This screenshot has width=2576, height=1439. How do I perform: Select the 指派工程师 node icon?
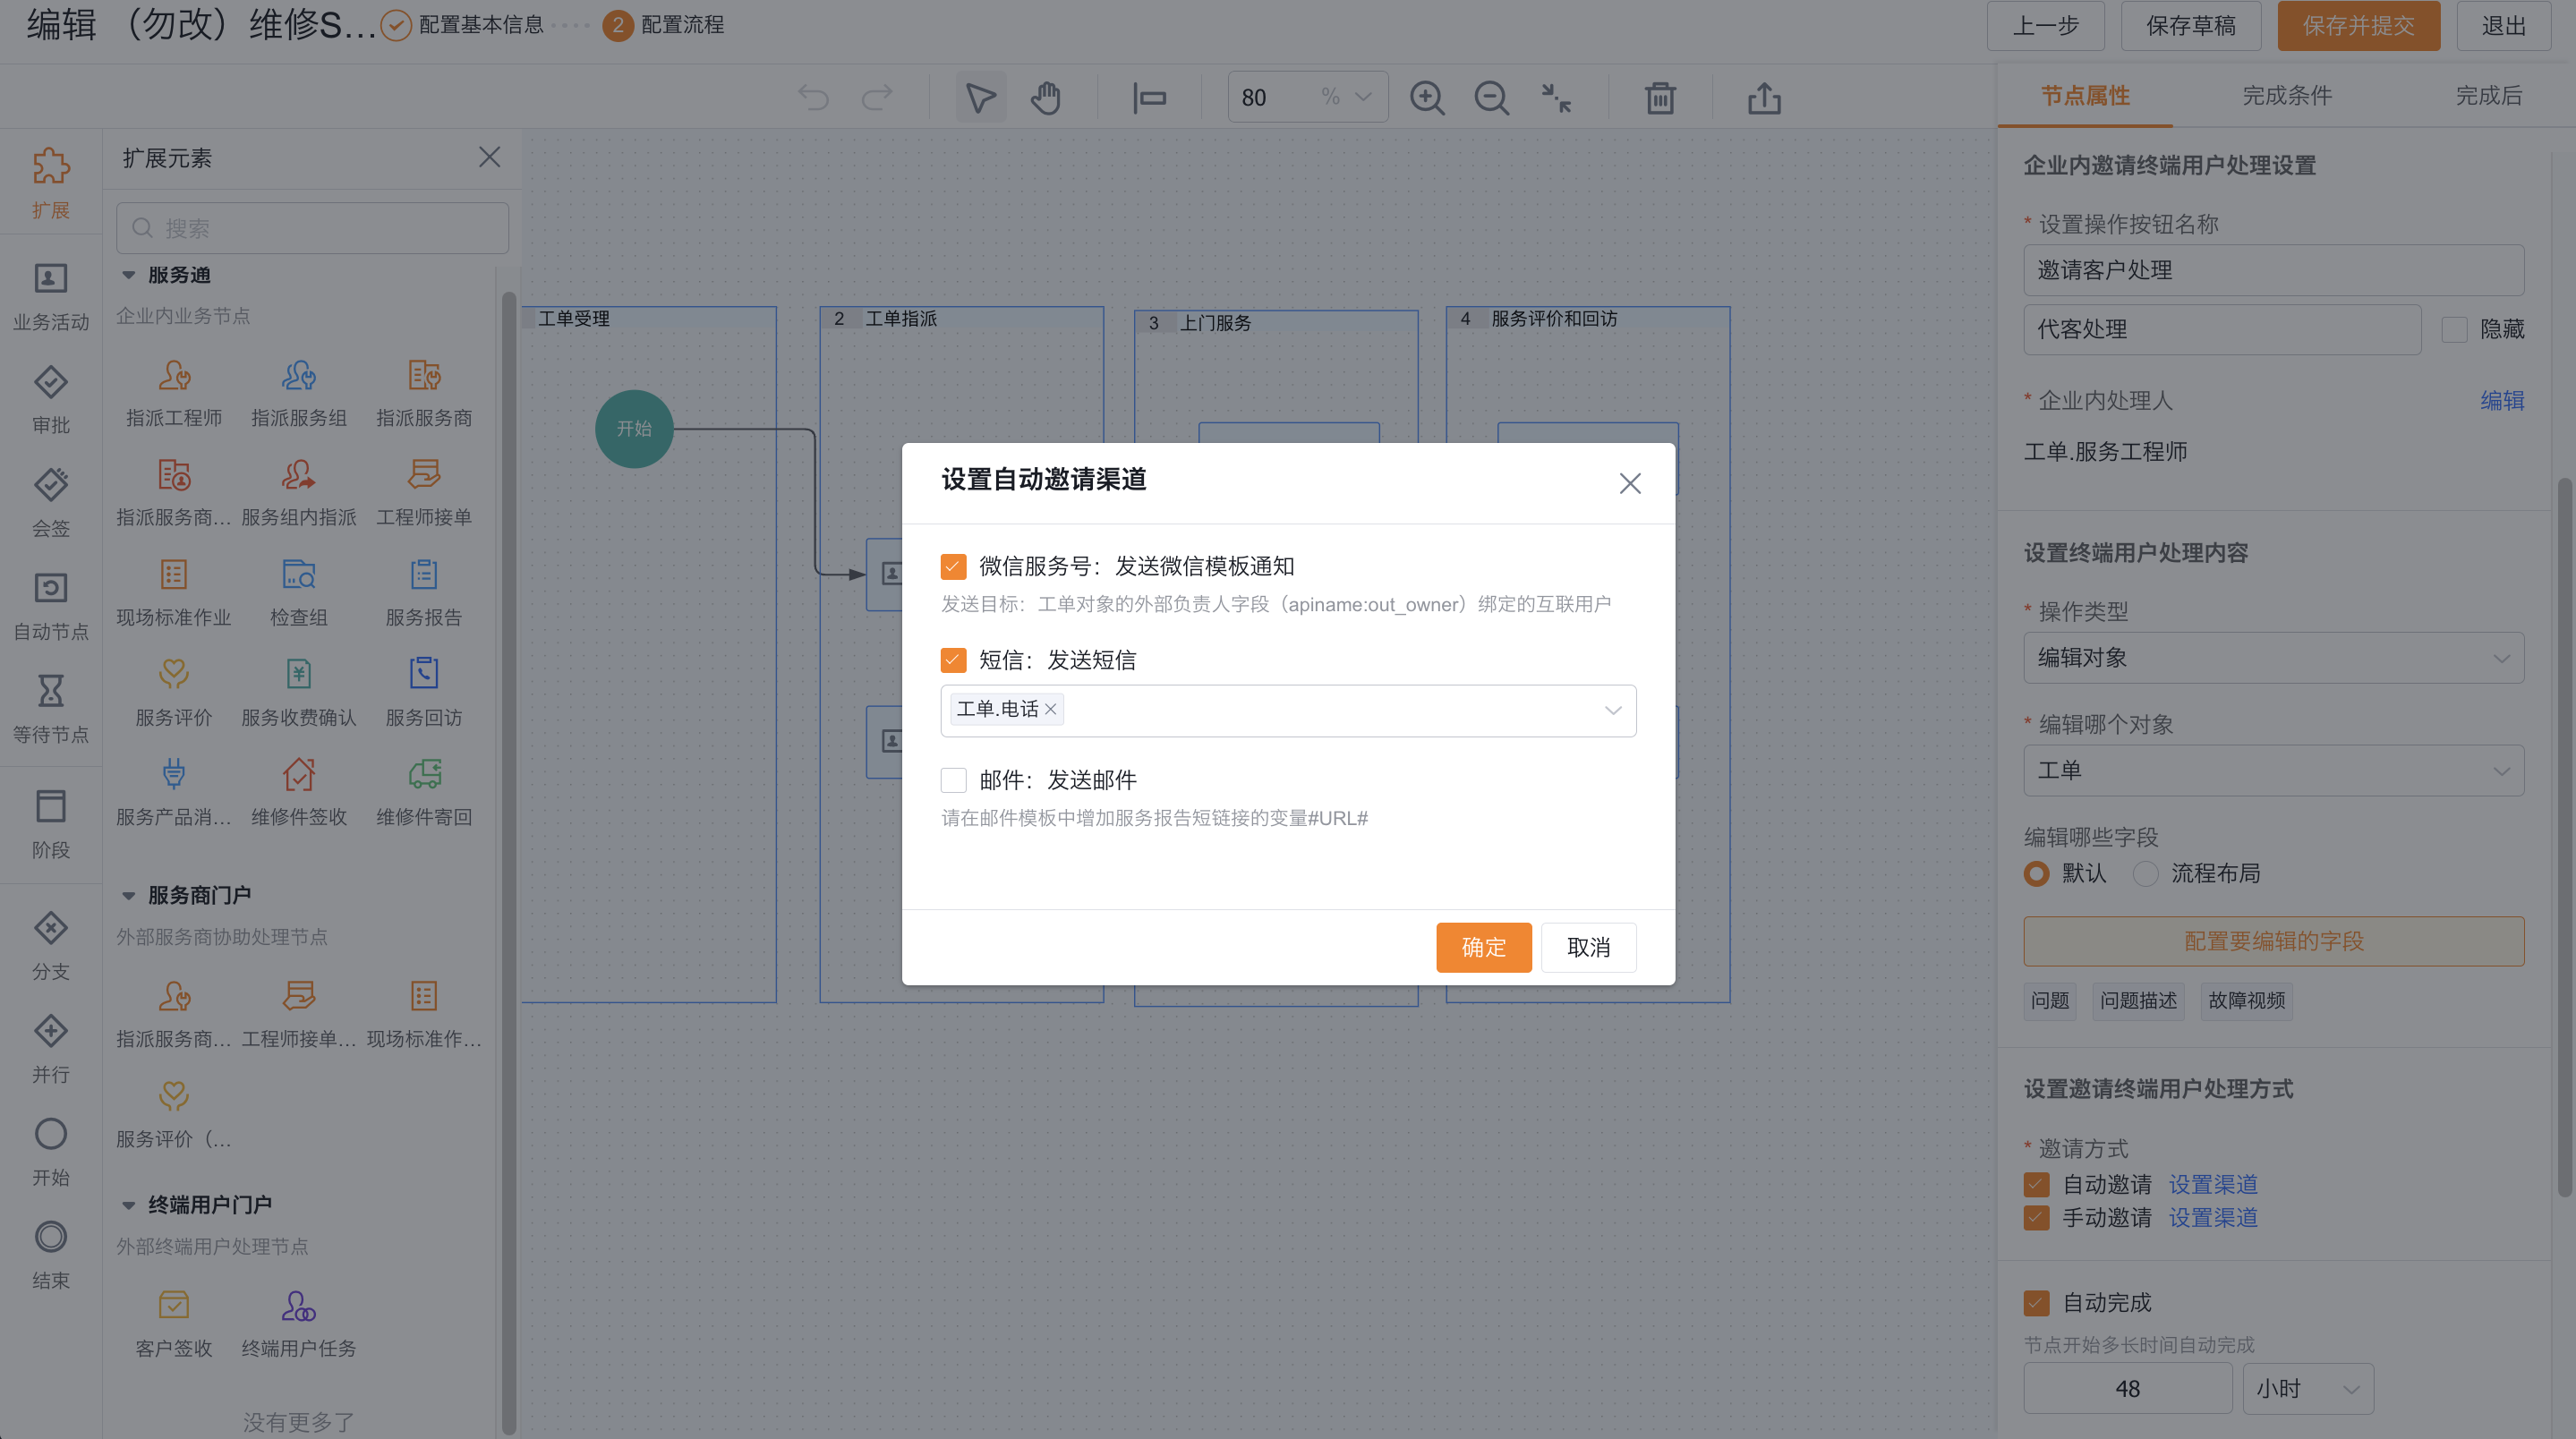pos(174,376)
